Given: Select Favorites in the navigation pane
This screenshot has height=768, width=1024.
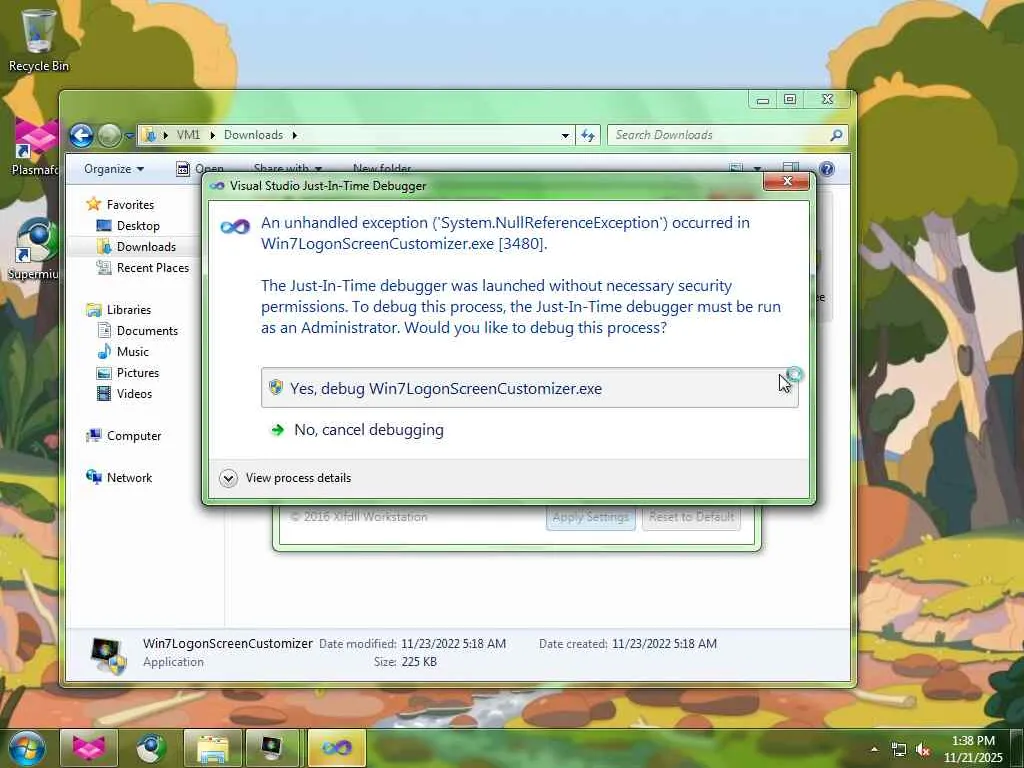Looking at the screenshot, I should [130, 204].
